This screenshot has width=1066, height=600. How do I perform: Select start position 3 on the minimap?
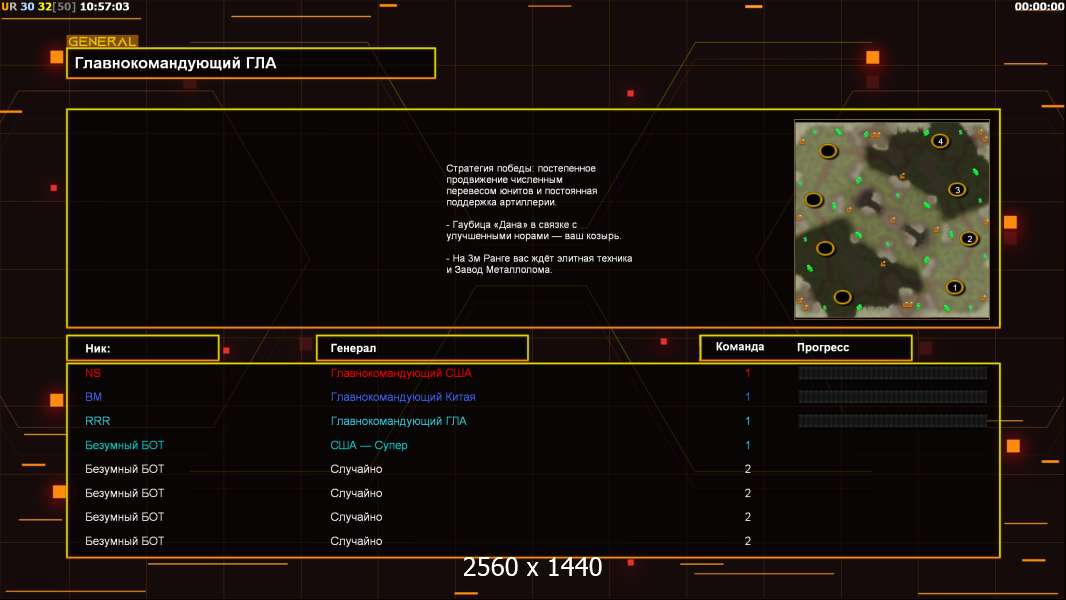(957, 190)
